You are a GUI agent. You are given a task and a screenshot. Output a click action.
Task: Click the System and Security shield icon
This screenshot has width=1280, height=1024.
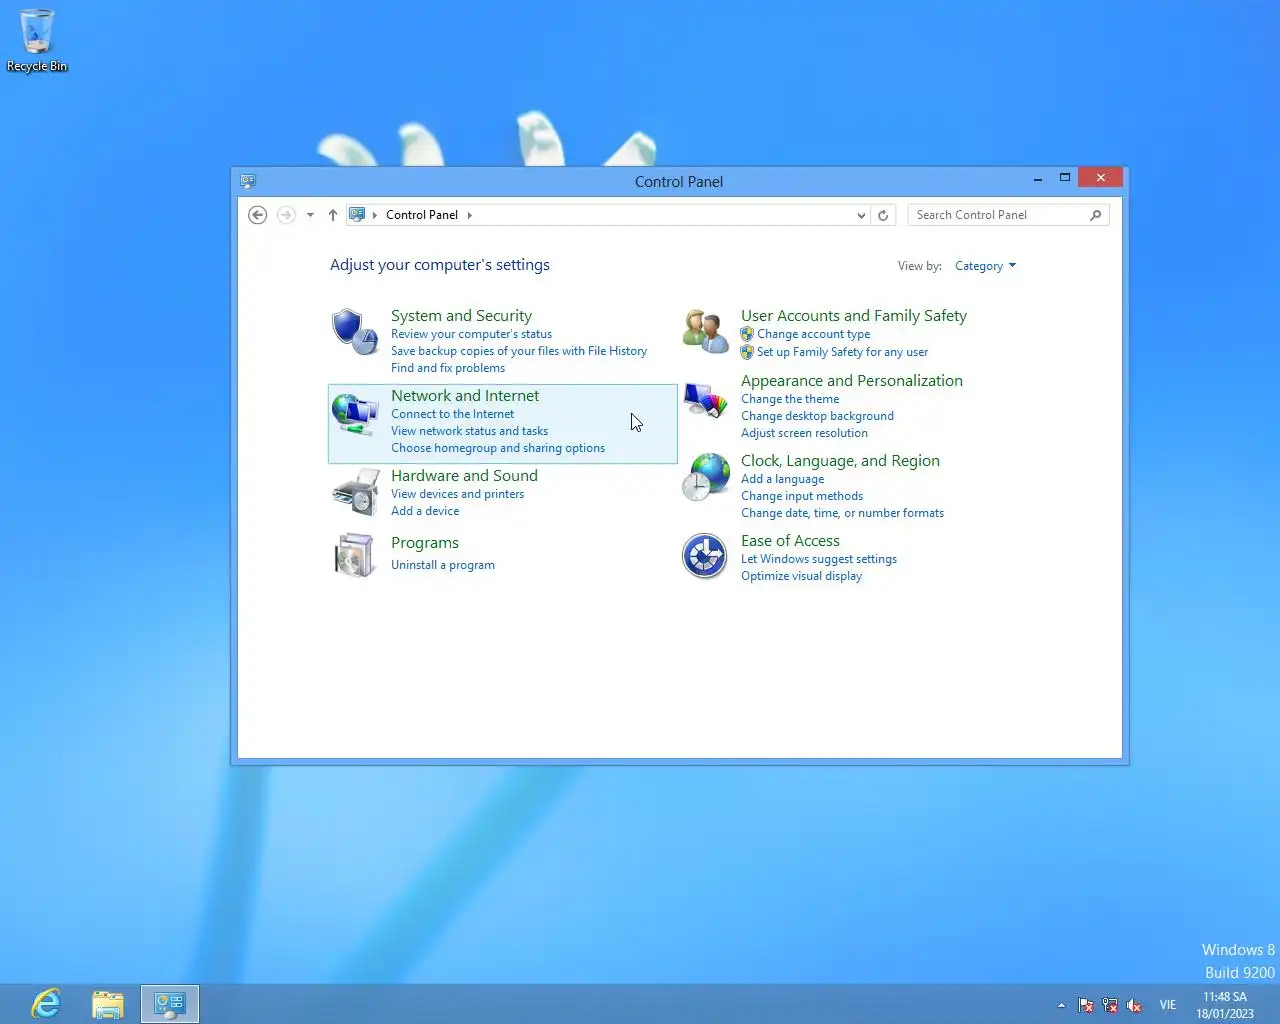[x=355, y=332]
